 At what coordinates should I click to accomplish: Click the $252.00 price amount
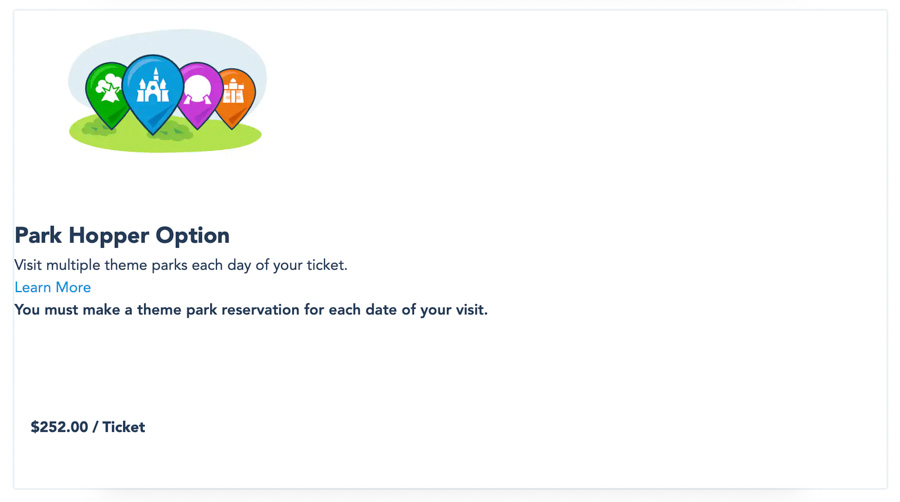[x=59, y=427]
